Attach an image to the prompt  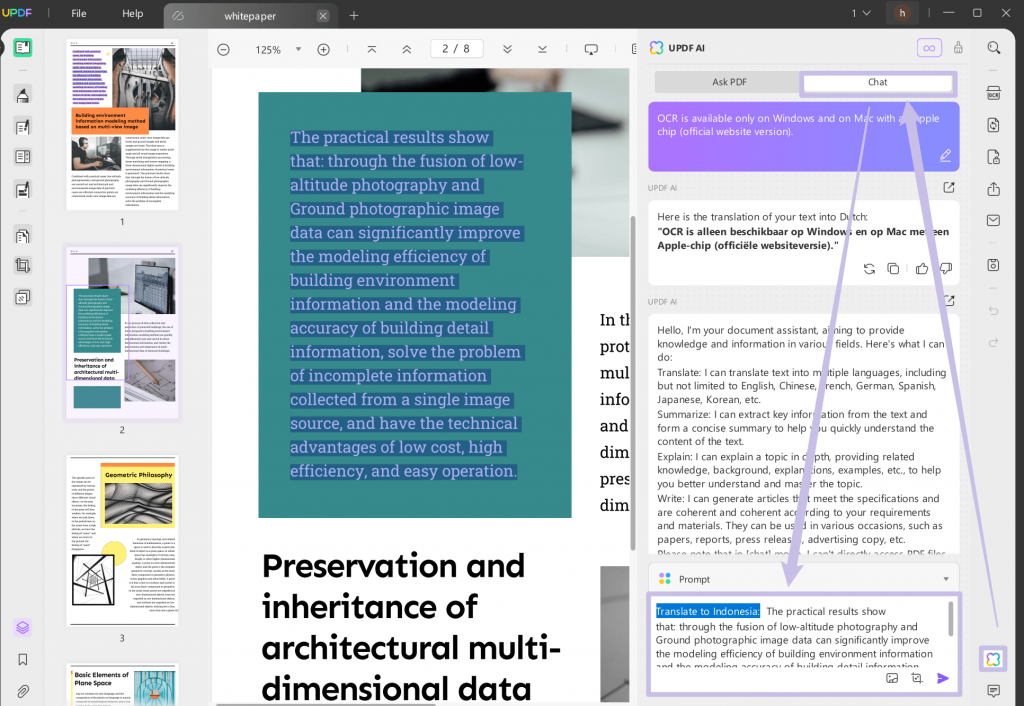pos(892,679)
